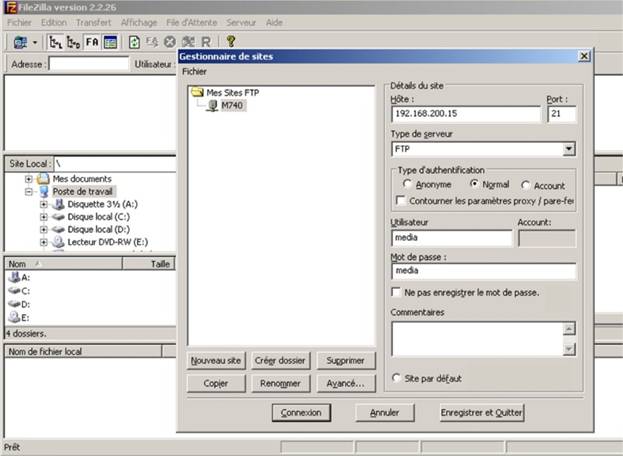Click the Disque local (C:) drive icon

point(58,217)
